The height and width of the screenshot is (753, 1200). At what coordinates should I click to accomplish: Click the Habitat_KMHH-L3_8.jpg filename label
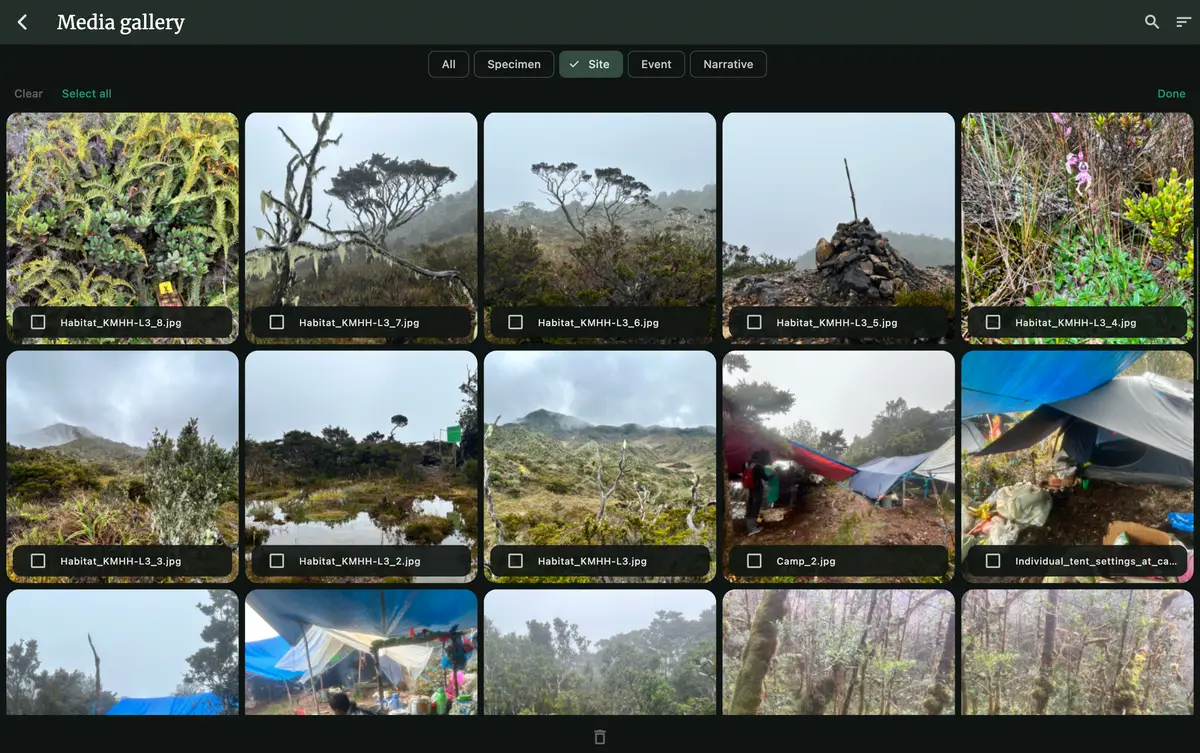[x=121, y=323]
